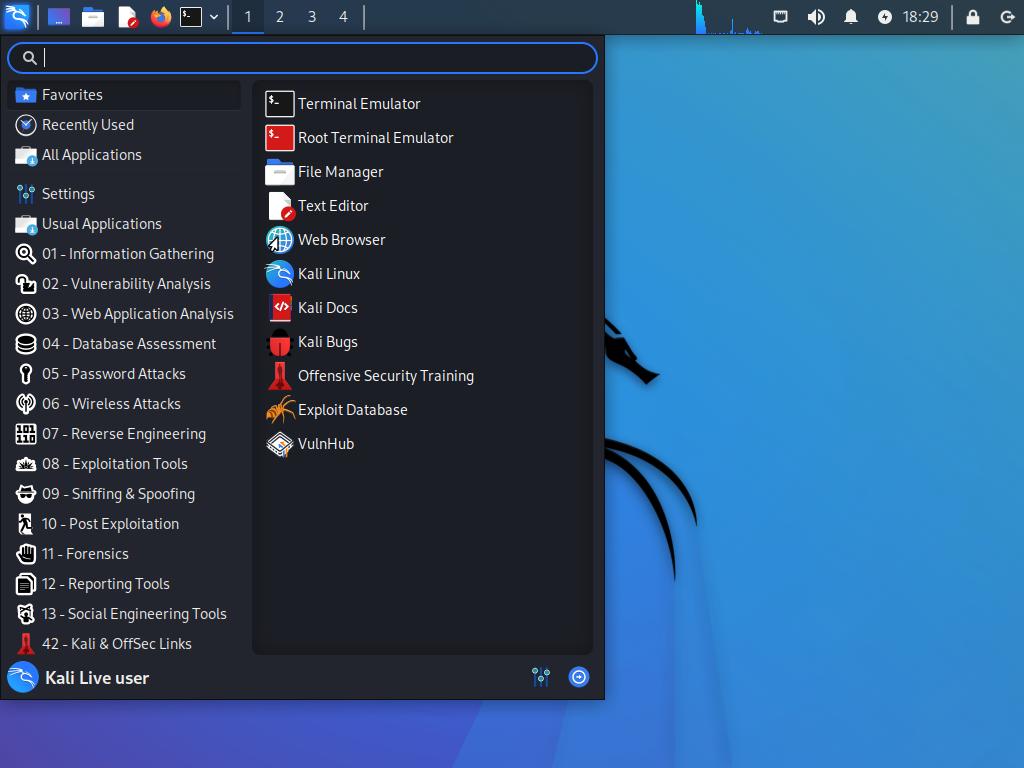Click the Kali Live user profile
The height and width of the screenshot is (768, 1024).
coord(78,678)
